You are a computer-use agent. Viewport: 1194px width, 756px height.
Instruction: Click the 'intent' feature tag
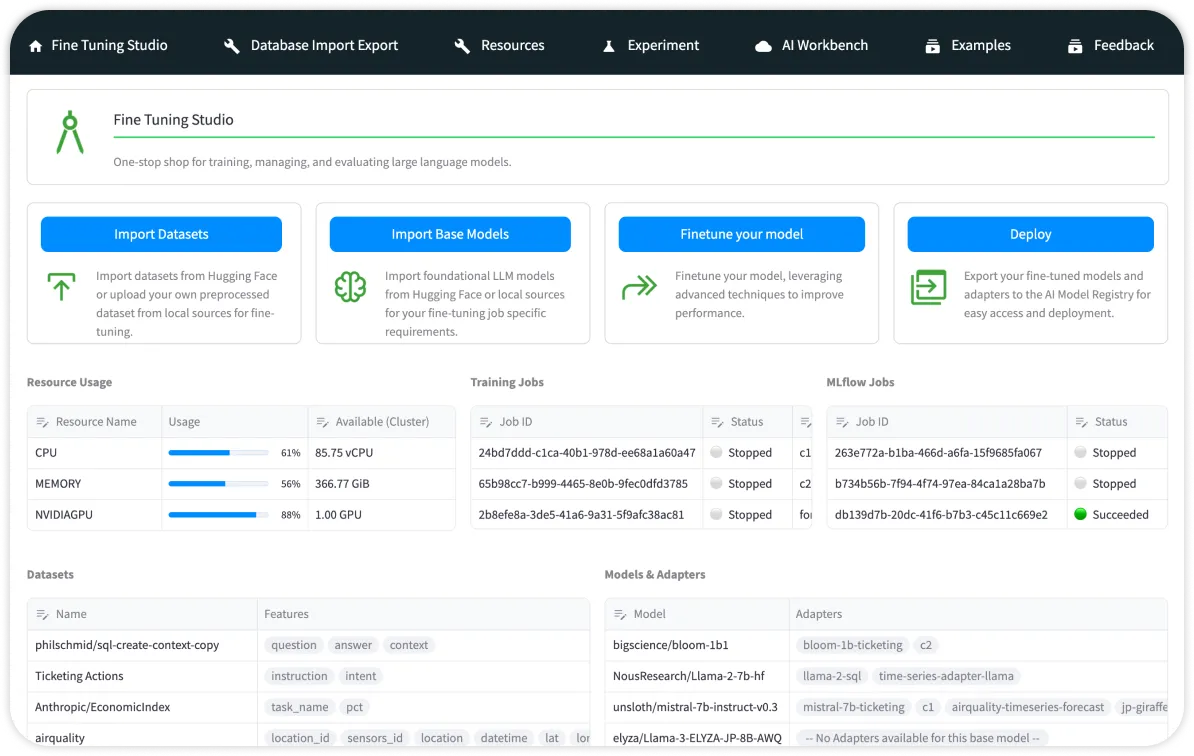click(360, 676)
